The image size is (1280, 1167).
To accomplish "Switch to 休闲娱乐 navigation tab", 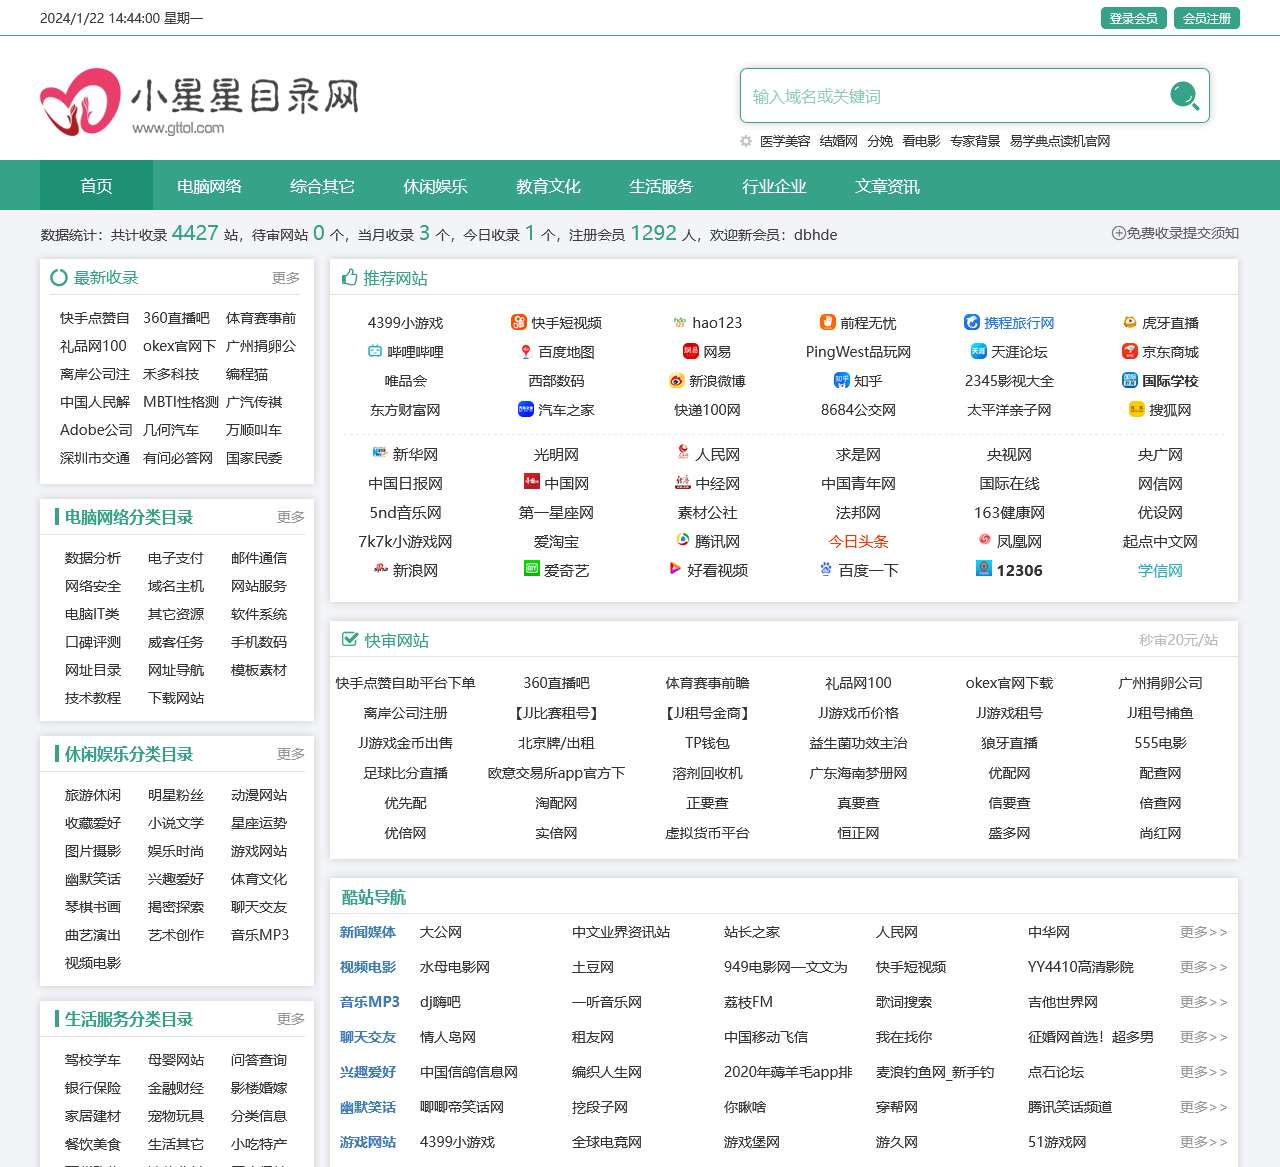I will (435, 186).
